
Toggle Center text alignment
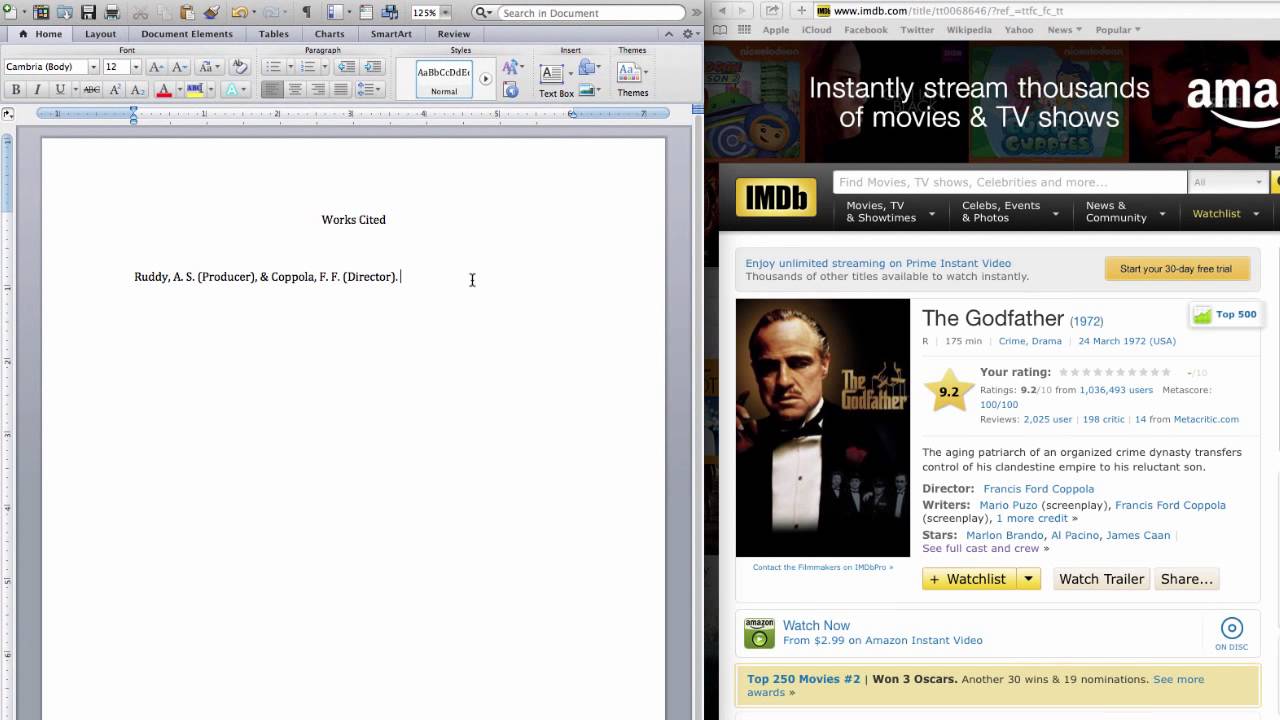click(295, 90)
